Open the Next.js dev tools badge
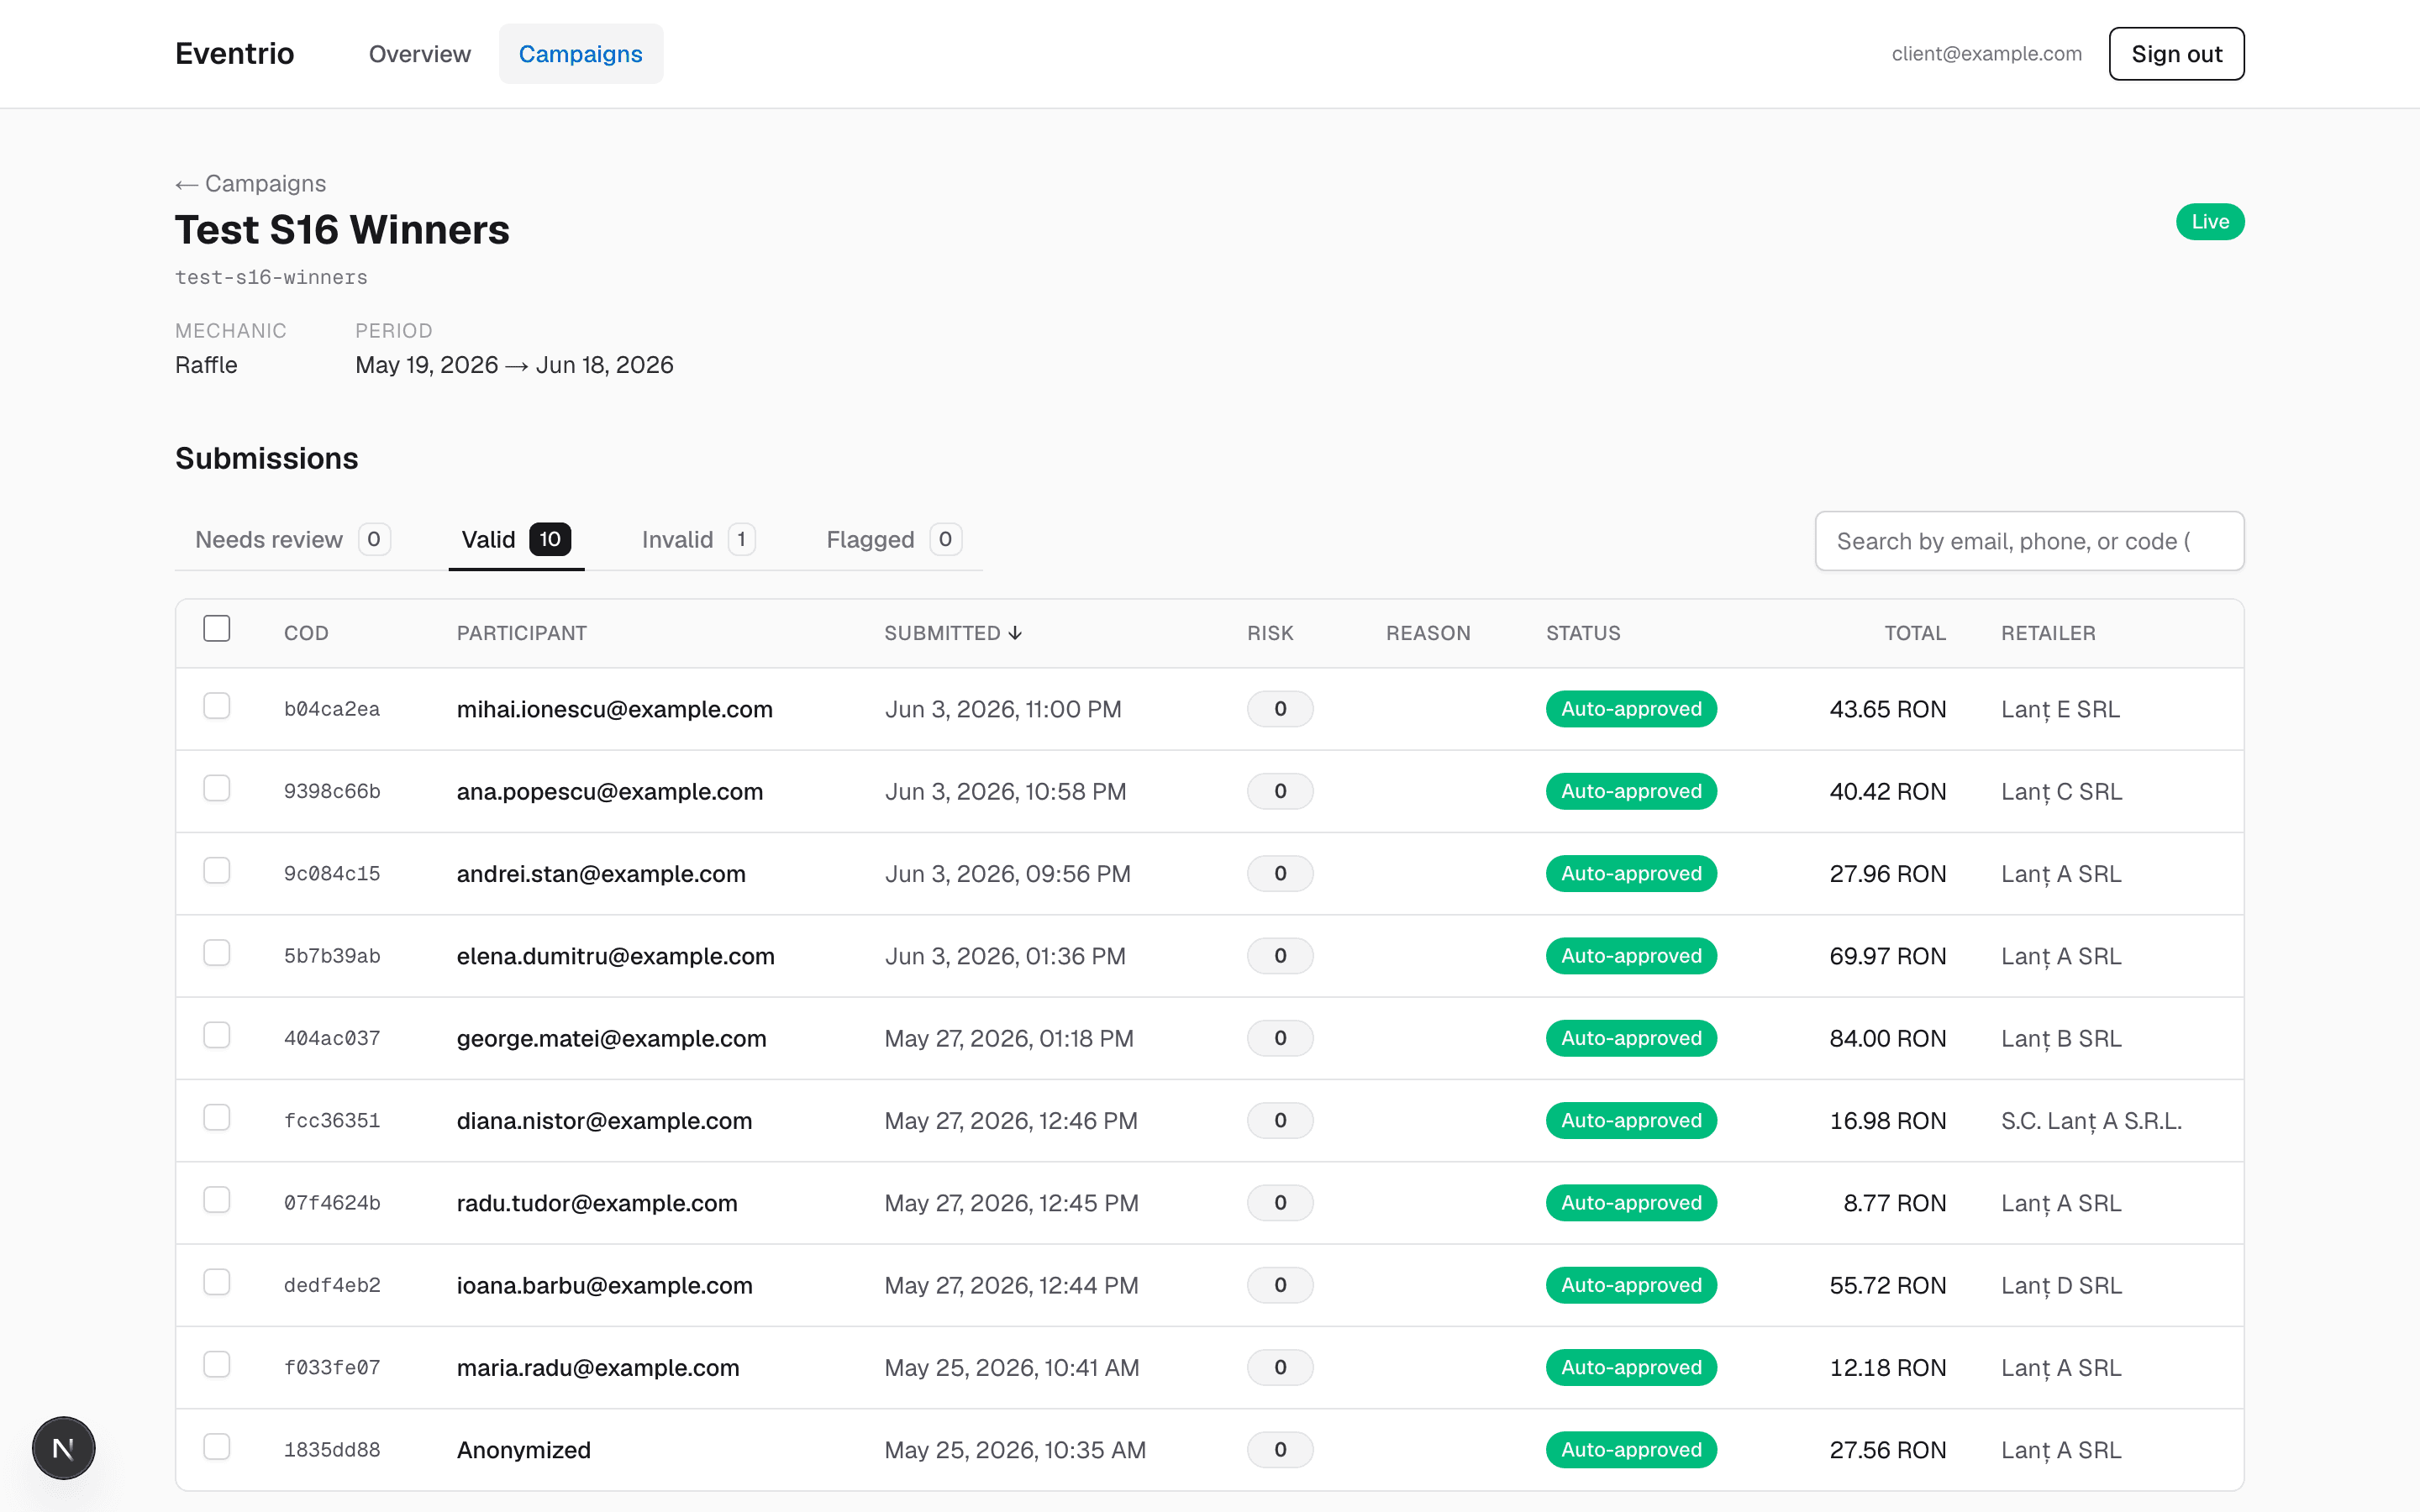 tap(63, 1447)
